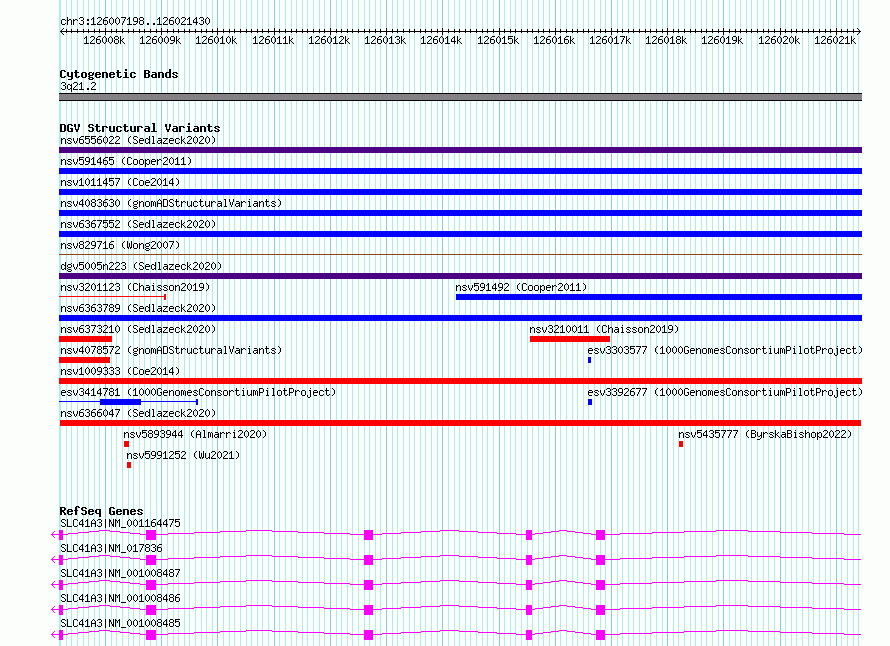This screenshot has width=890, height=646.
Task: Click the SLC41A3|NM_001164475 transcript label
Action: point(120,523)
